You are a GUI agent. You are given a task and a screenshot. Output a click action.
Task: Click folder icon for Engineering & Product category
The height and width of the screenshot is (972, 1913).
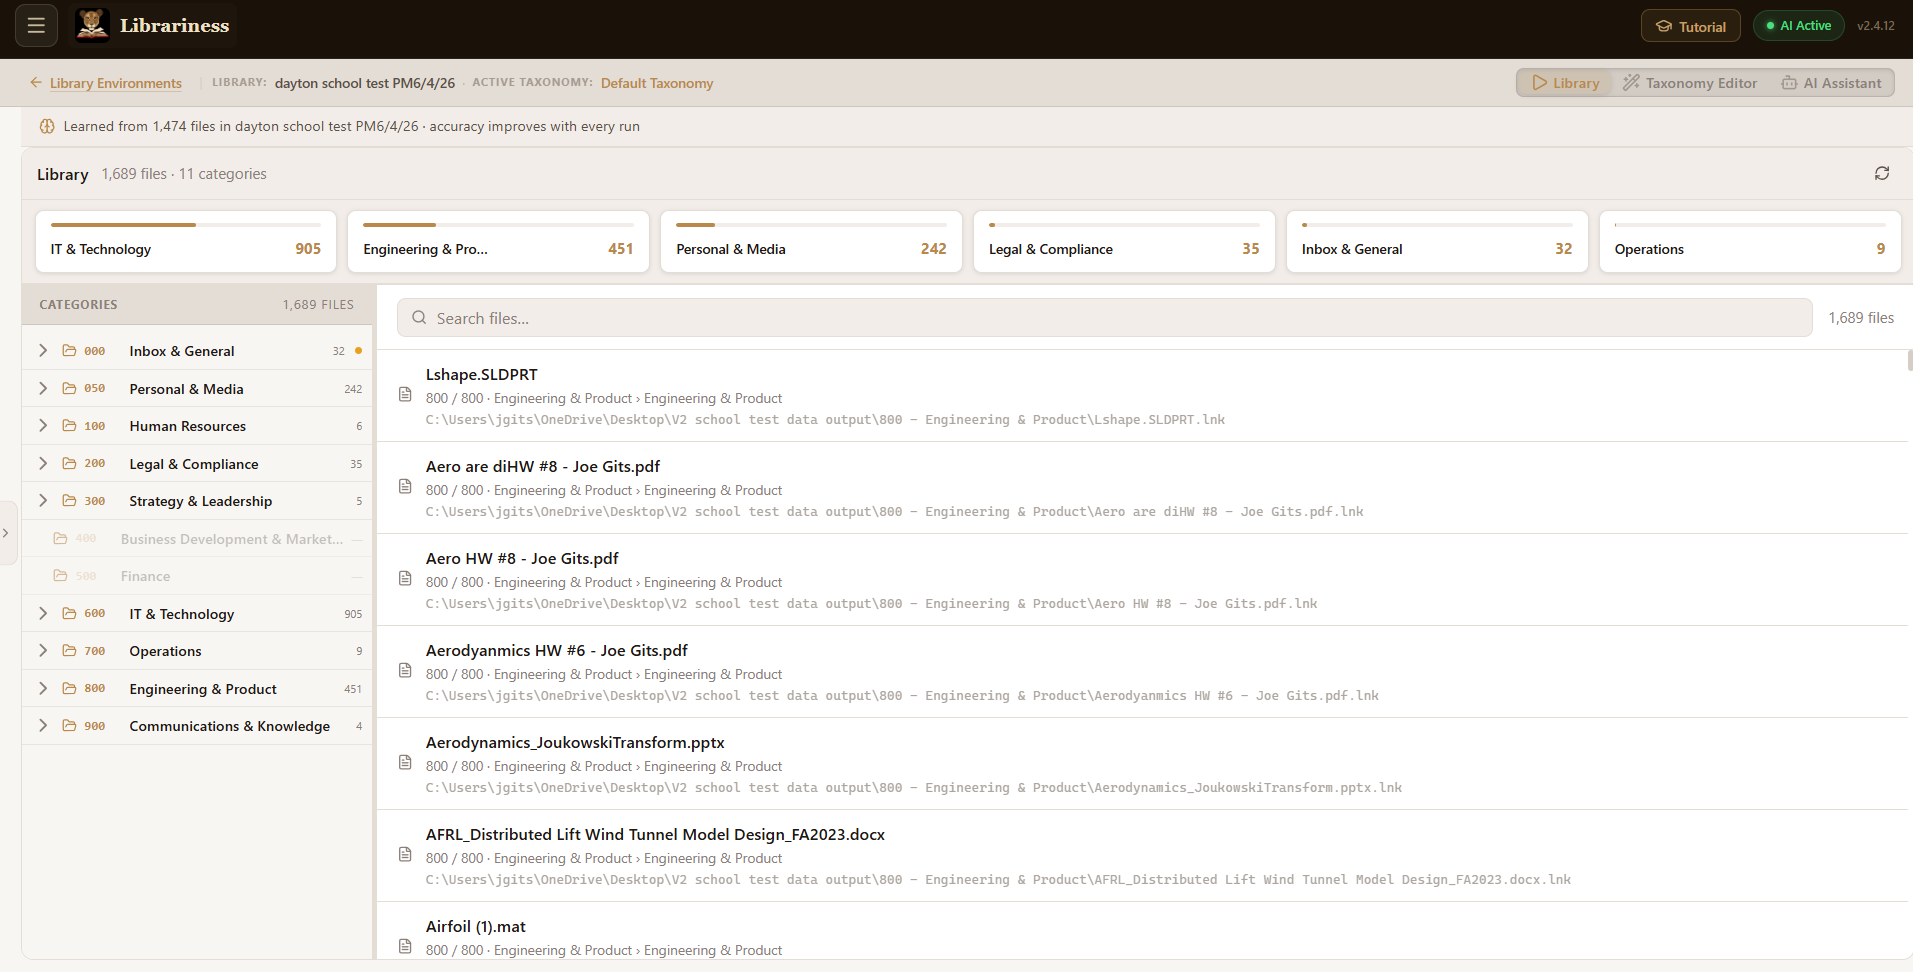coord(69,688)
